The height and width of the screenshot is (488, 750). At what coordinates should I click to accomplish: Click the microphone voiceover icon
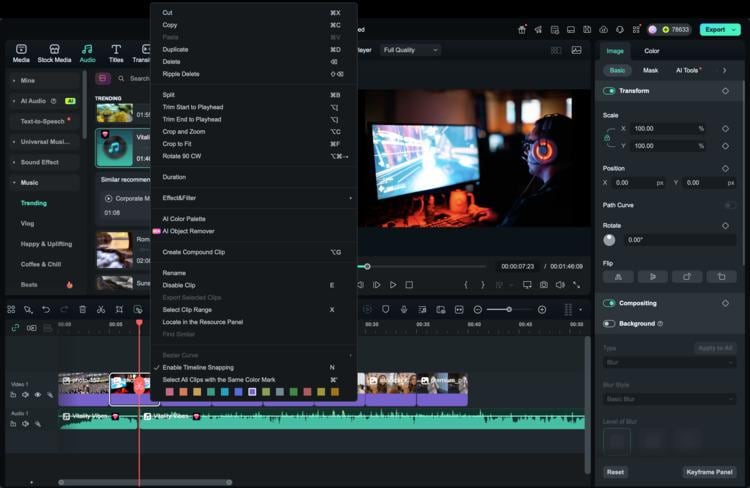point(404,310)
